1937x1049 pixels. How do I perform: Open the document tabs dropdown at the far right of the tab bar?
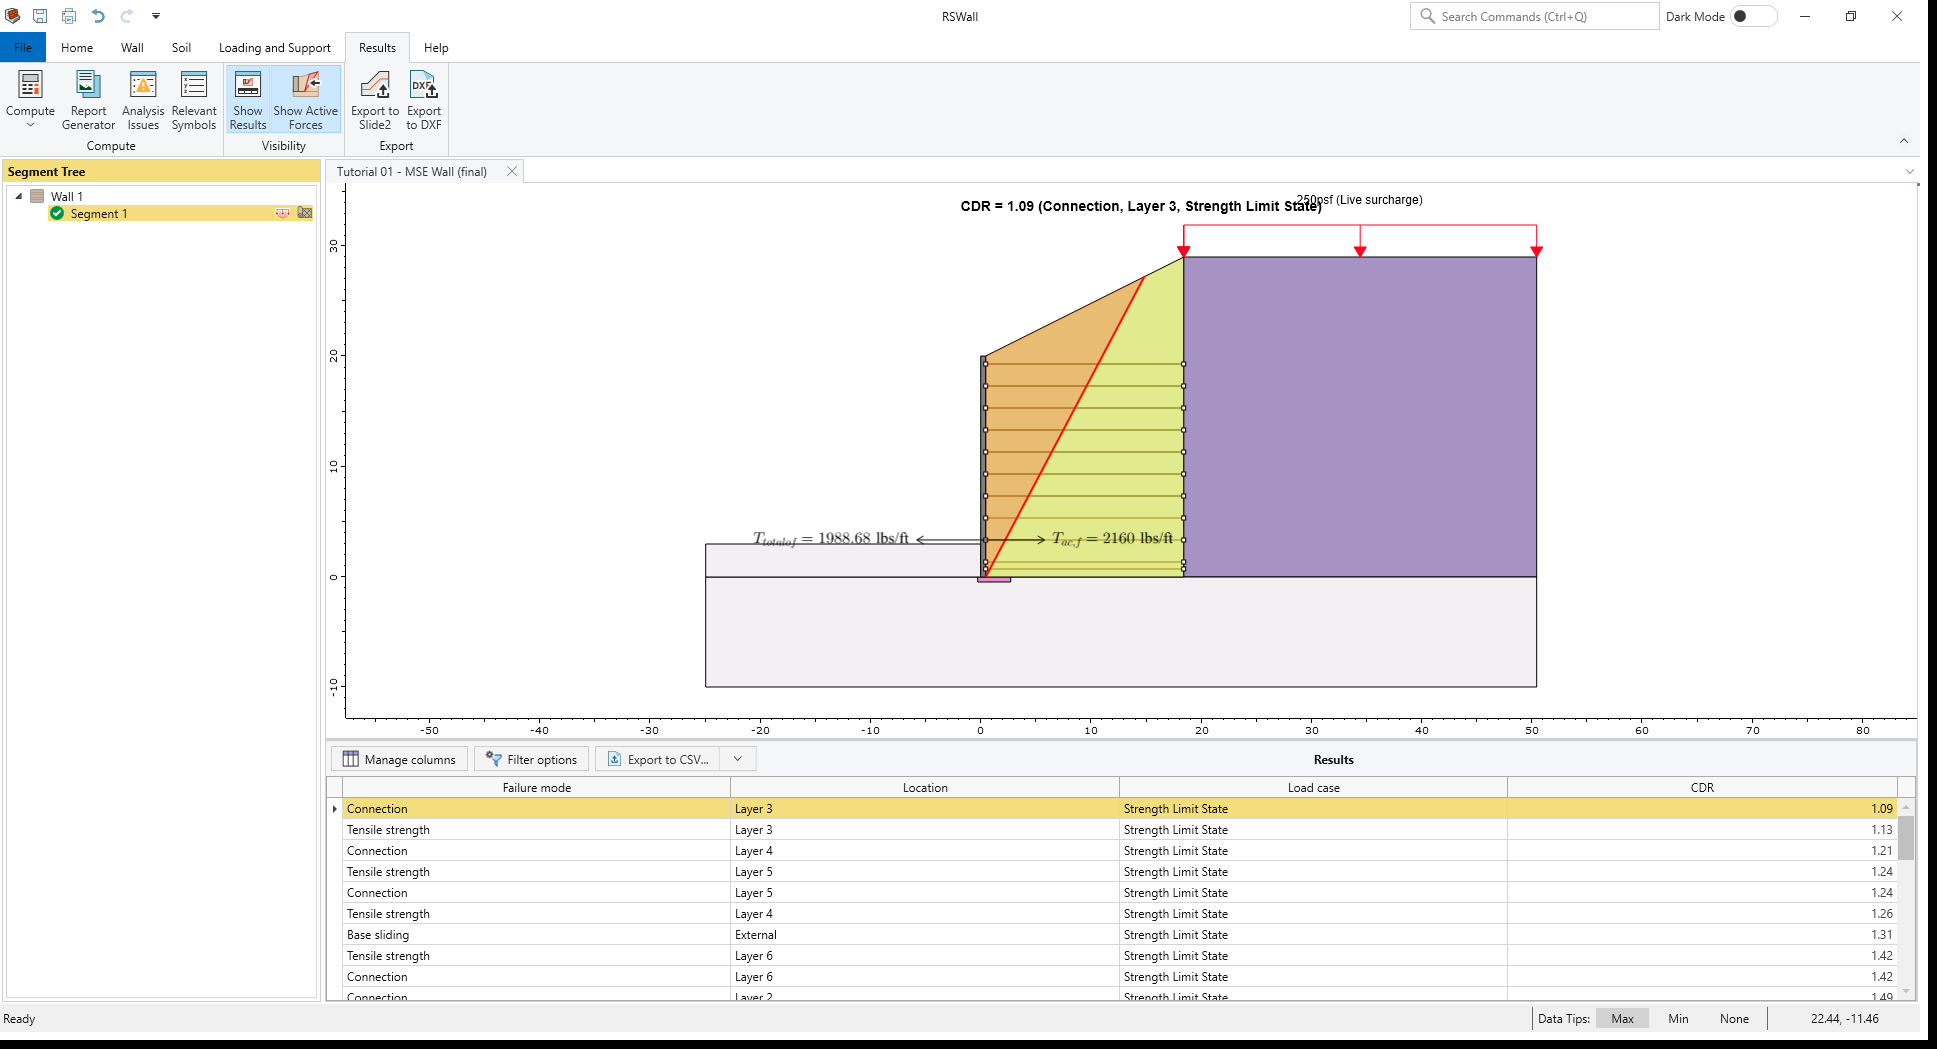pyautogui.click(x=1909, y=171)
